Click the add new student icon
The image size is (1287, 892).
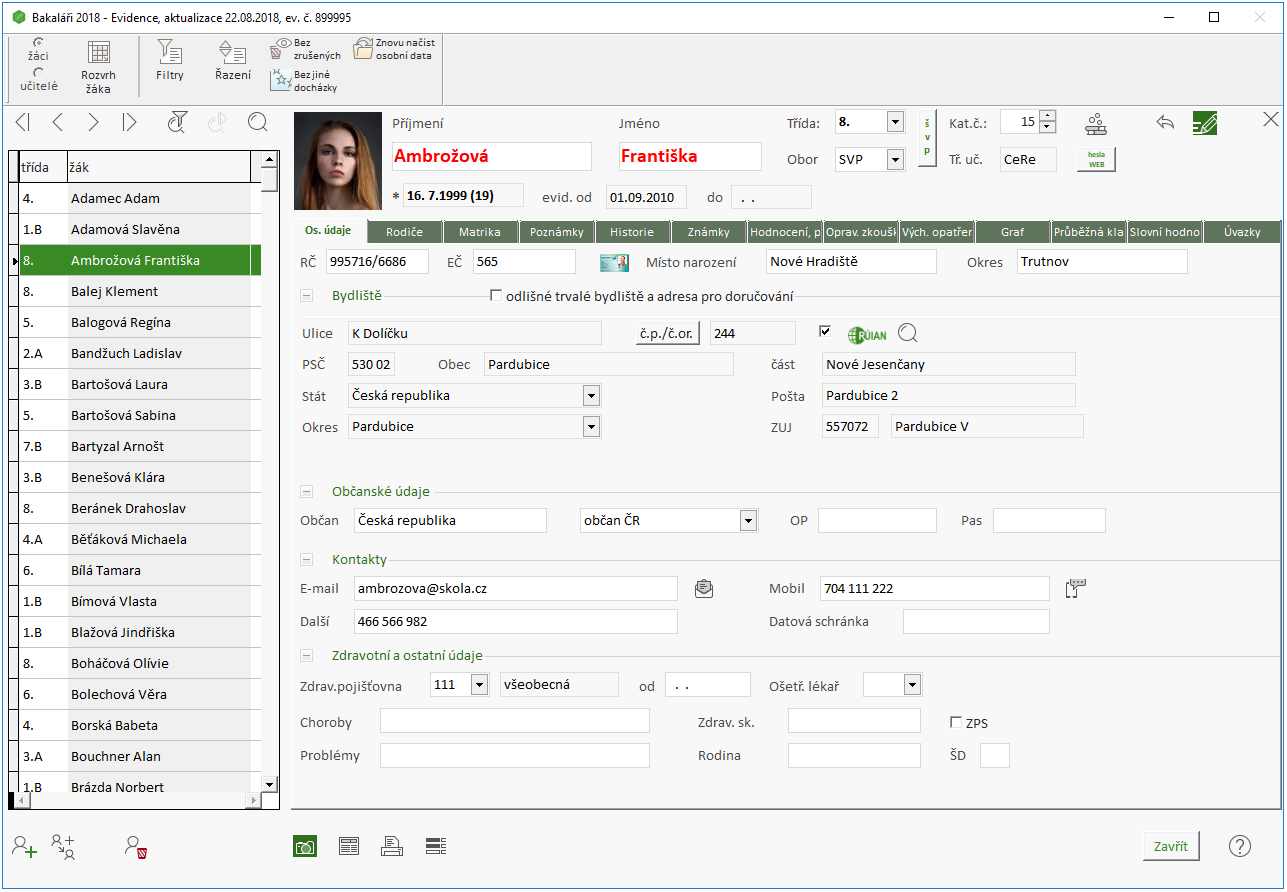click(x=24, y=846)
